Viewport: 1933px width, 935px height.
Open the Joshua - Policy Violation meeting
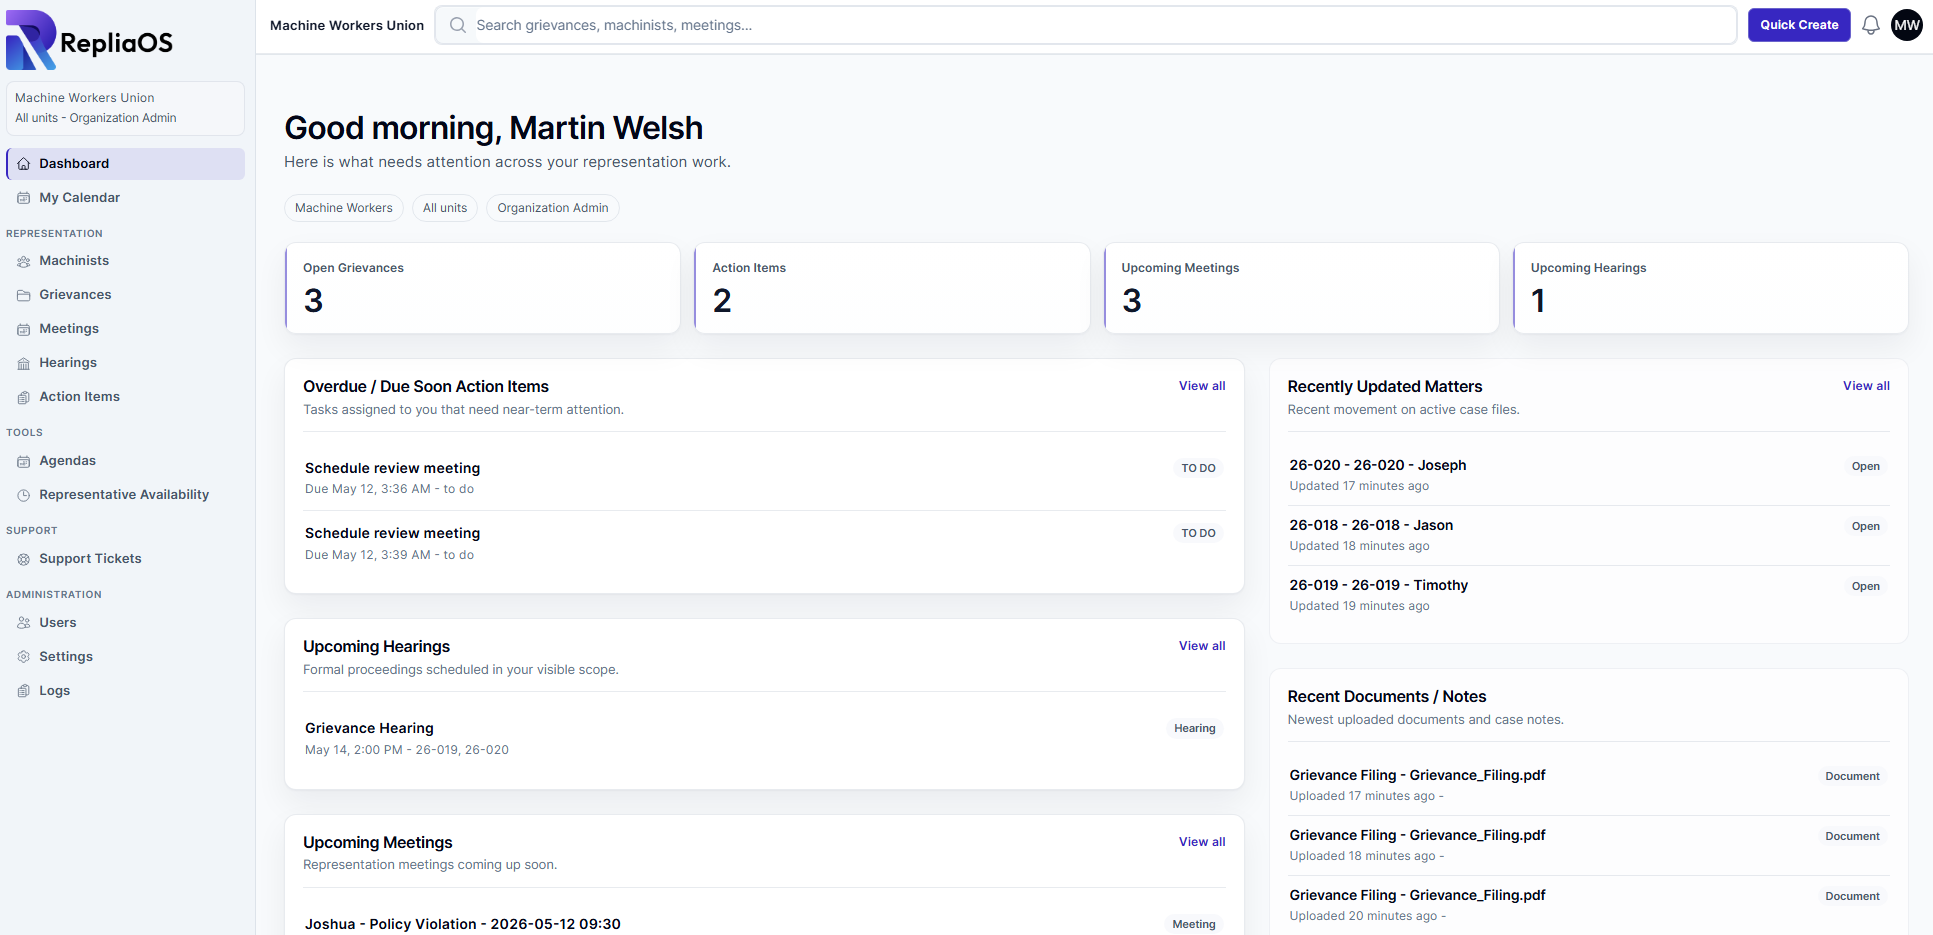(764, 924)
